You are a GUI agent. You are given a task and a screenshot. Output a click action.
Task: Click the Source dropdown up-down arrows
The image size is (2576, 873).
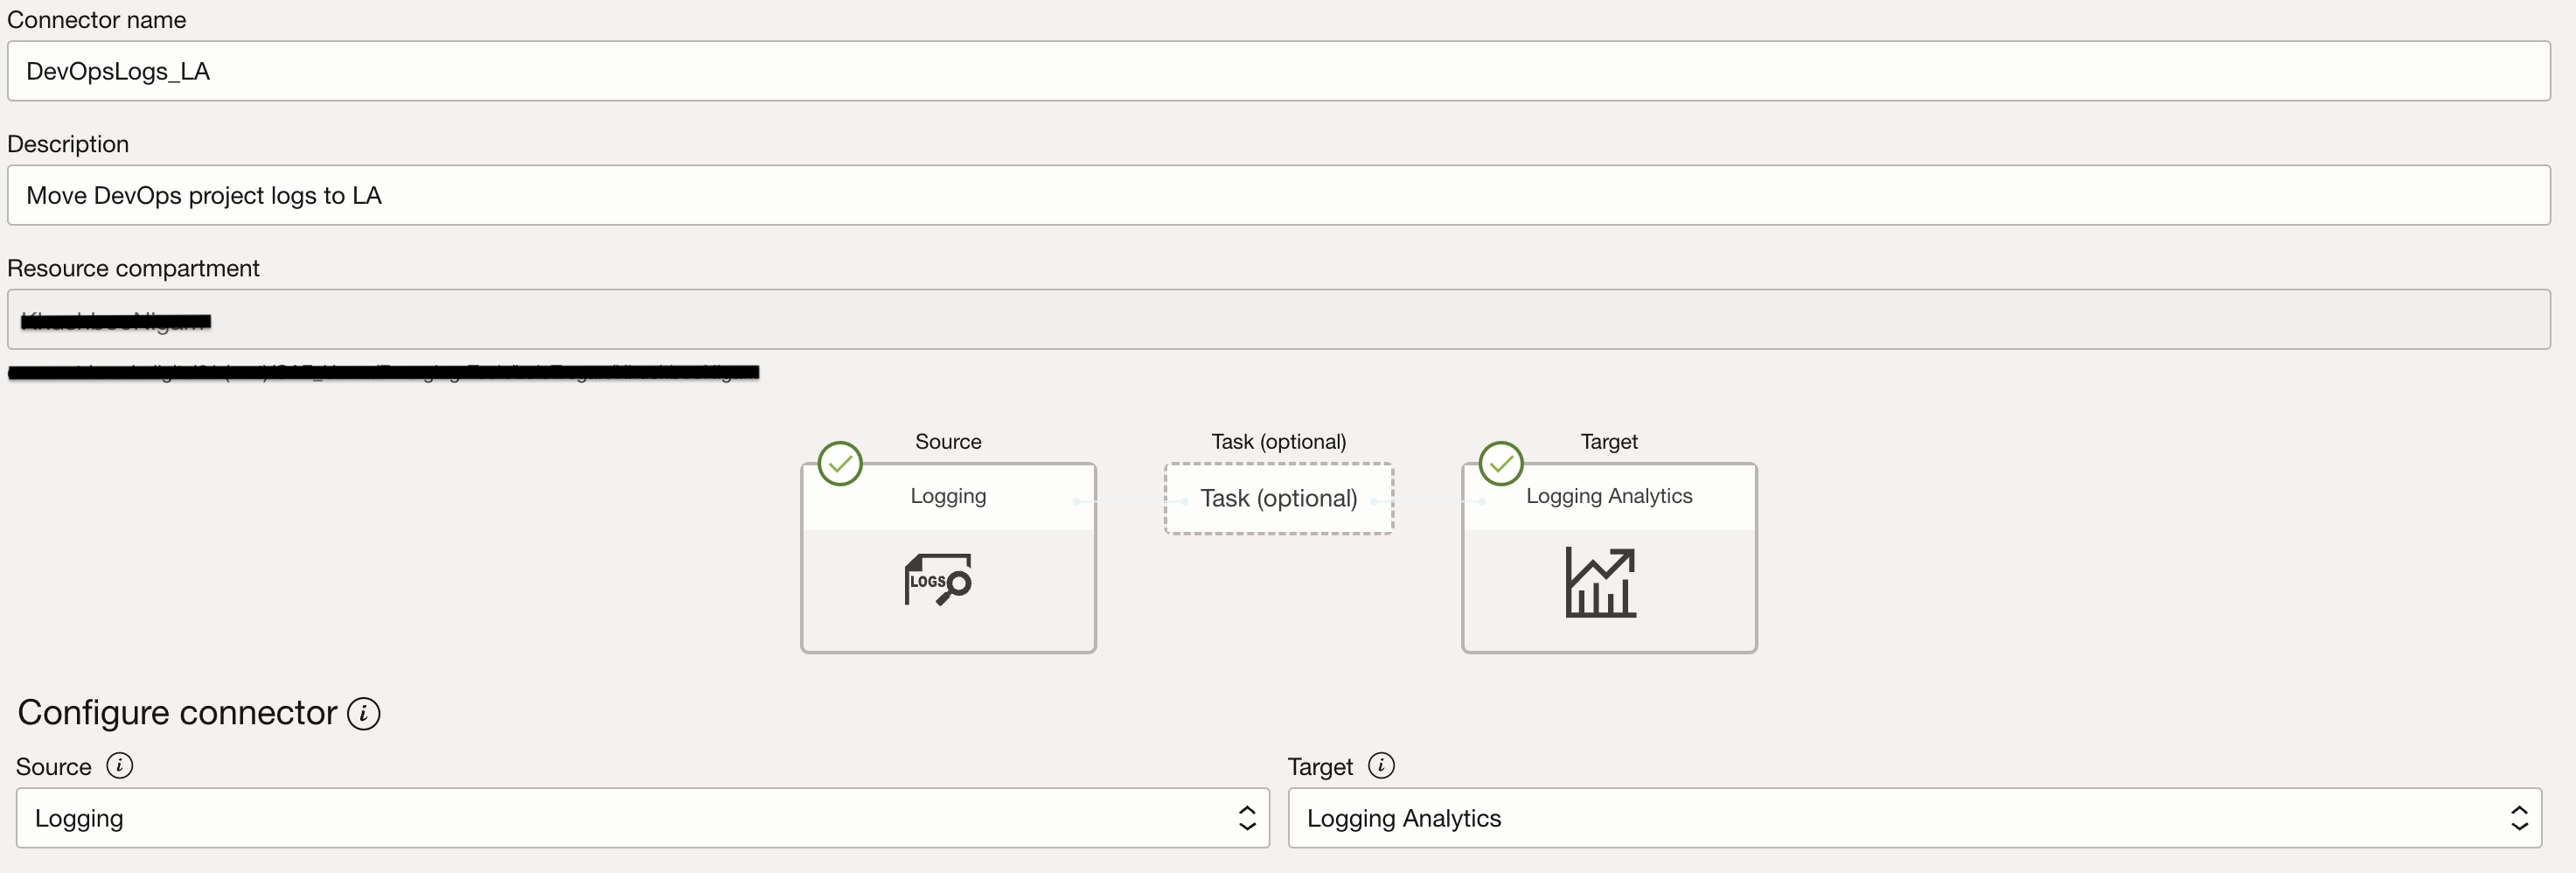click(x=1247, y=818)
